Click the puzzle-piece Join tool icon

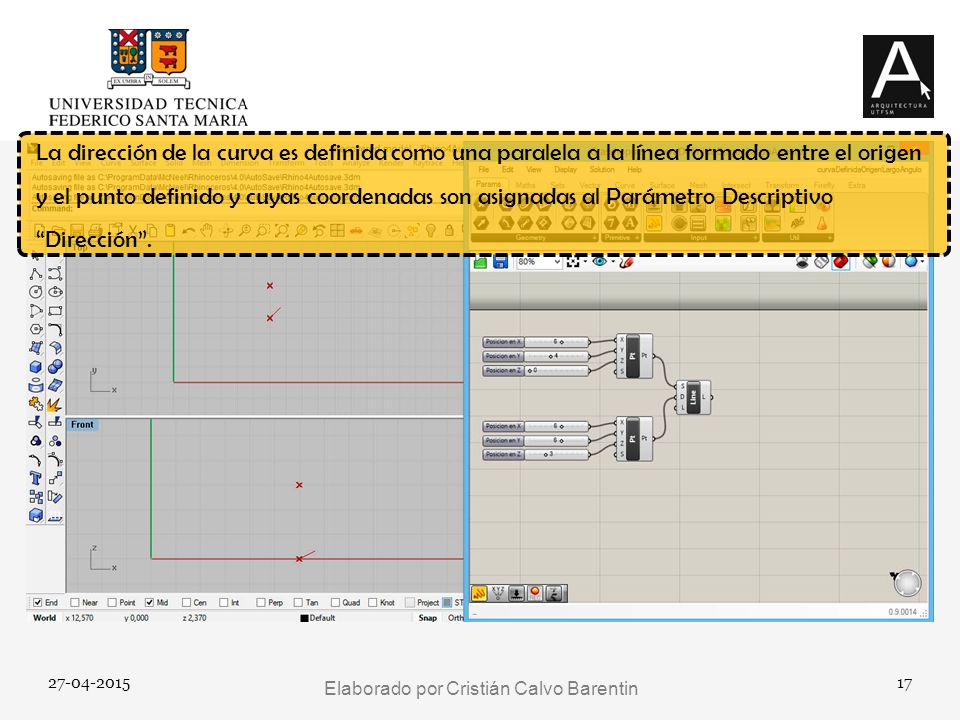point(36,404)
